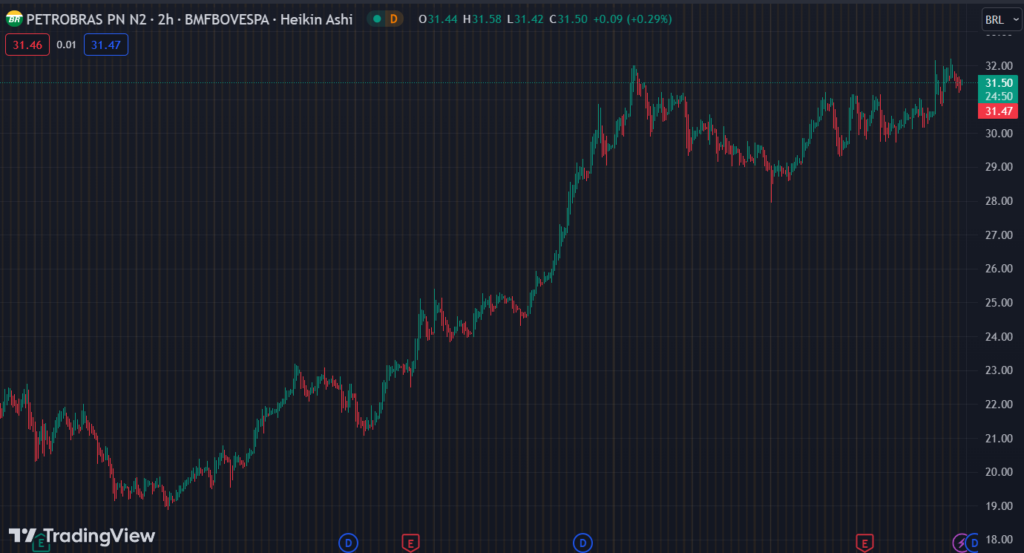
Task: Click the 28.00 price scale label
Action: (999, 201)
